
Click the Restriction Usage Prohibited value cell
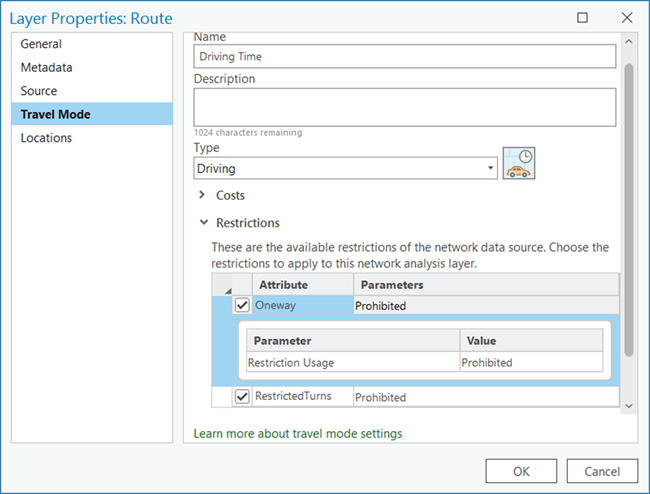(530, 363)
